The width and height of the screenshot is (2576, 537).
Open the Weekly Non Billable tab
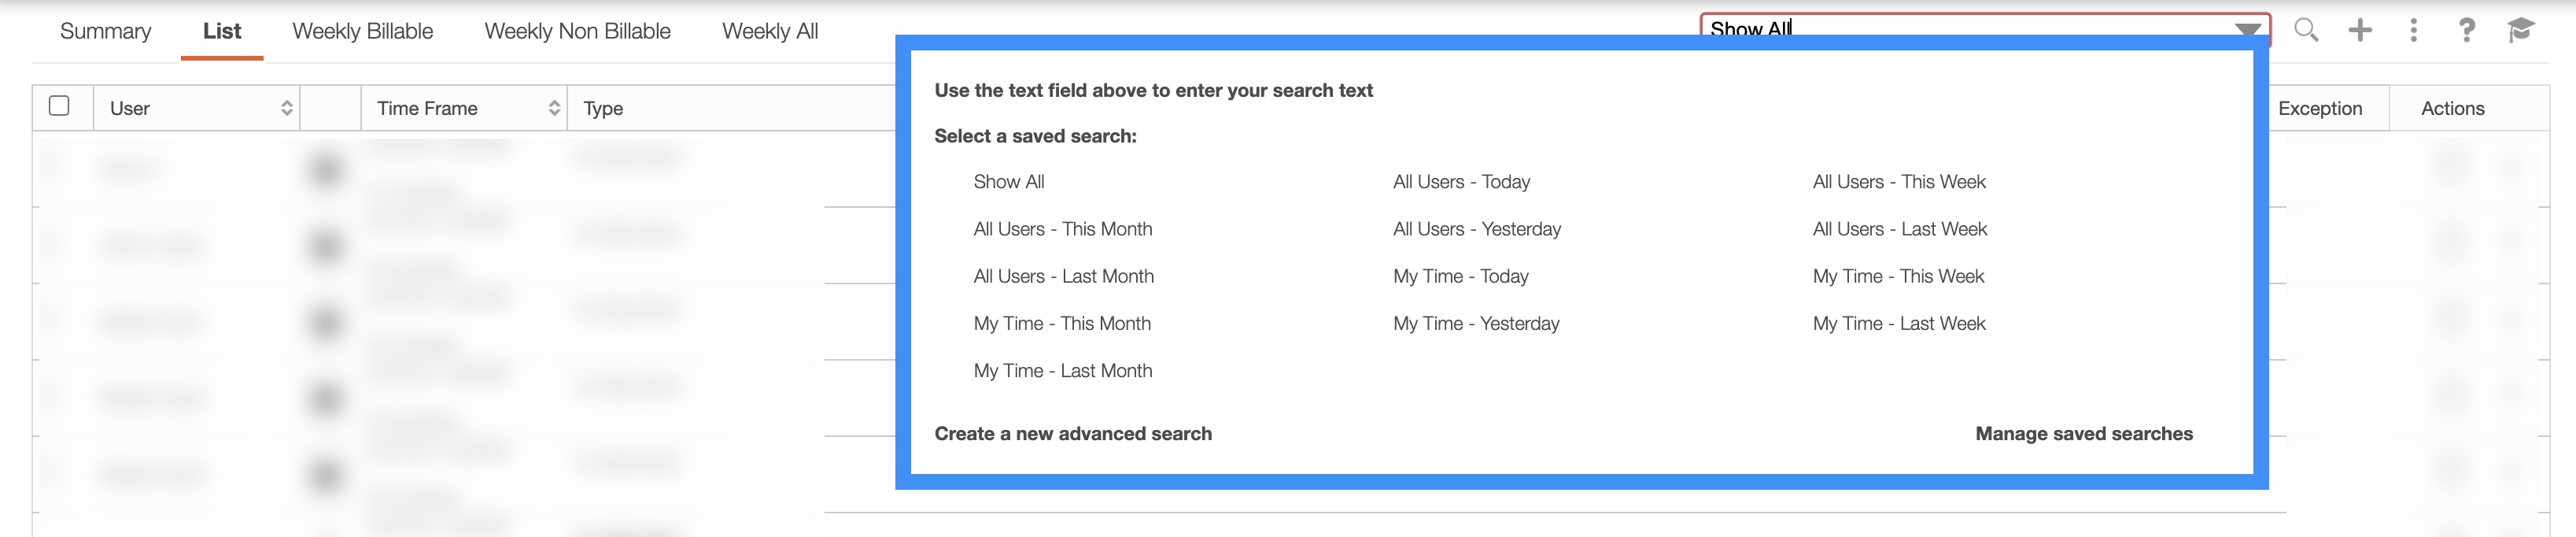pyautogui.click(x=577, y=31)
